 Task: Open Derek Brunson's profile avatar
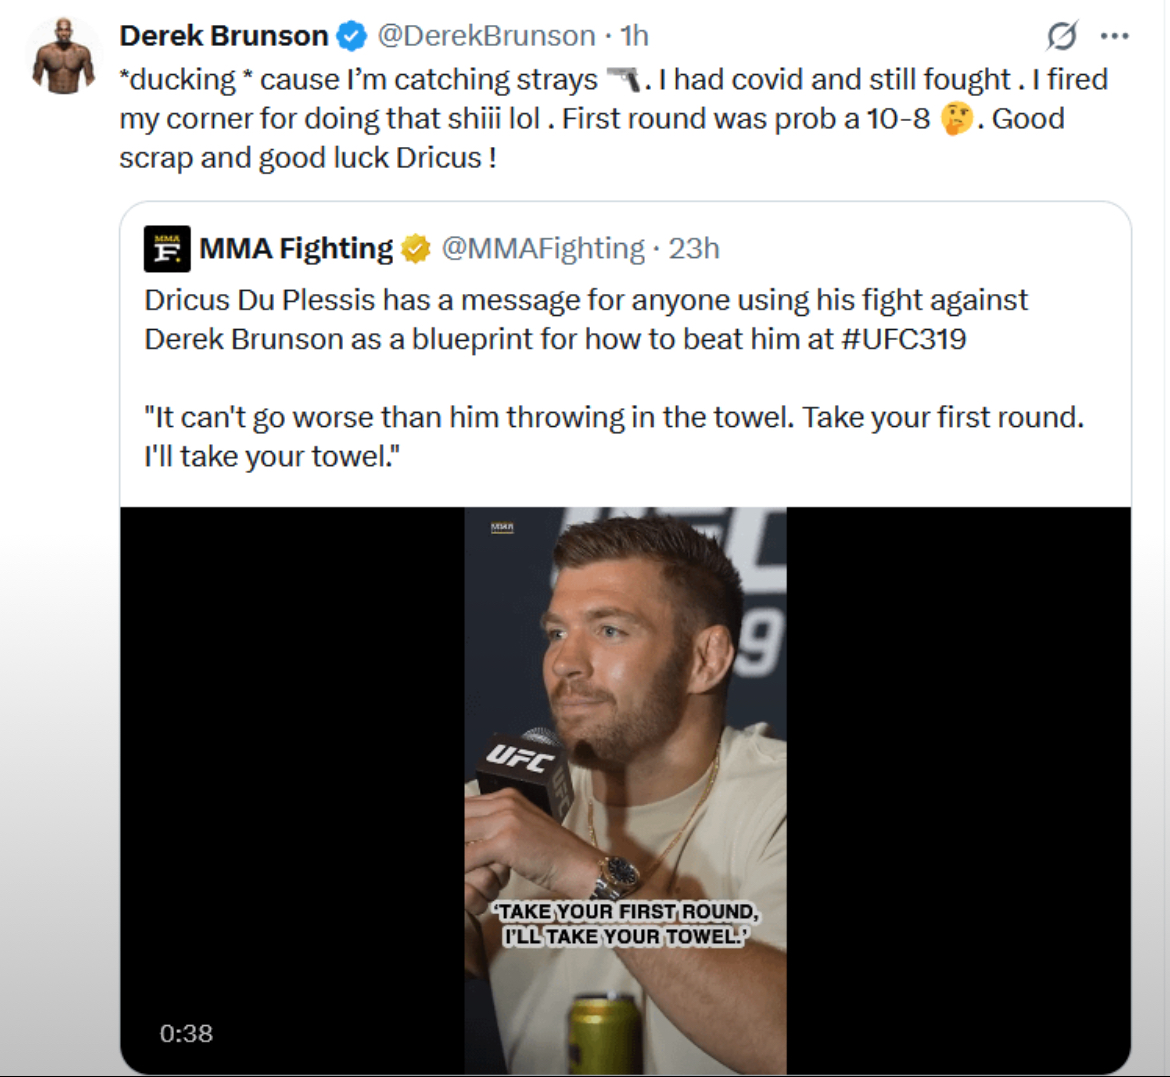click(64, 57)
